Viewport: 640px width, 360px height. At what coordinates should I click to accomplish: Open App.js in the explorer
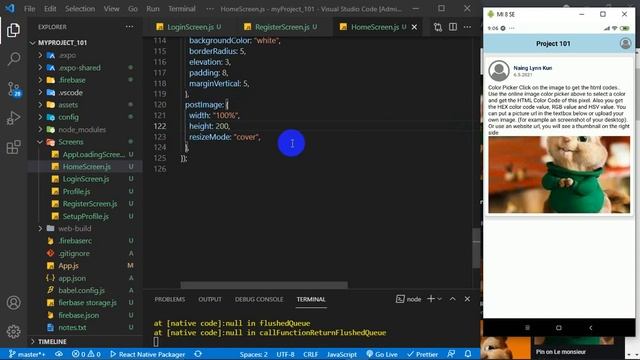point(68,265)
